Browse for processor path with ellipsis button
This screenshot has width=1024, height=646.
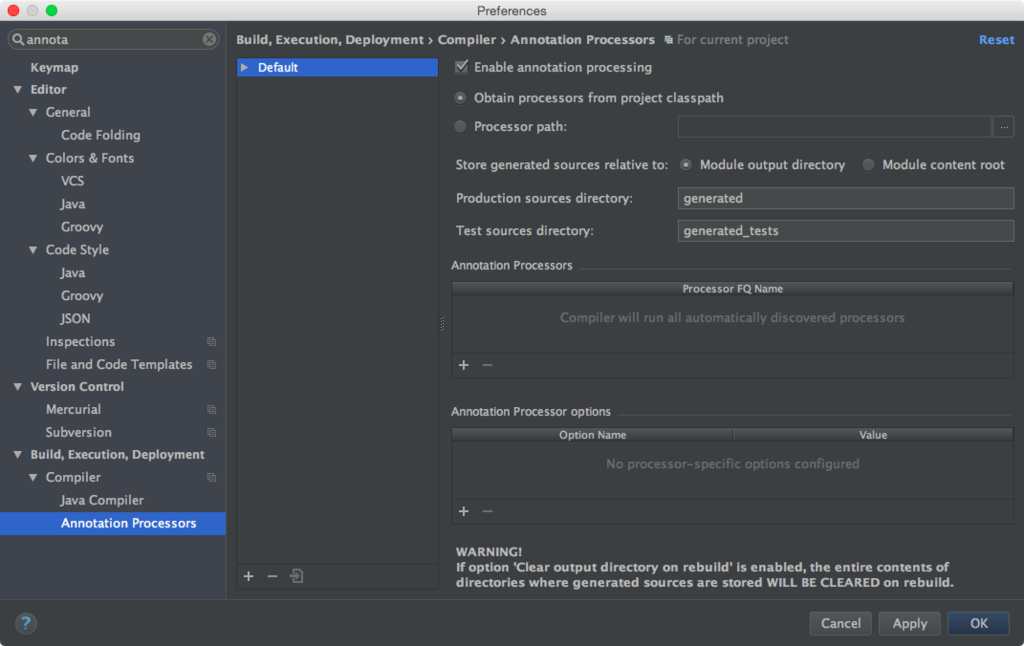pyautogui.click(x=1003, y=127)
